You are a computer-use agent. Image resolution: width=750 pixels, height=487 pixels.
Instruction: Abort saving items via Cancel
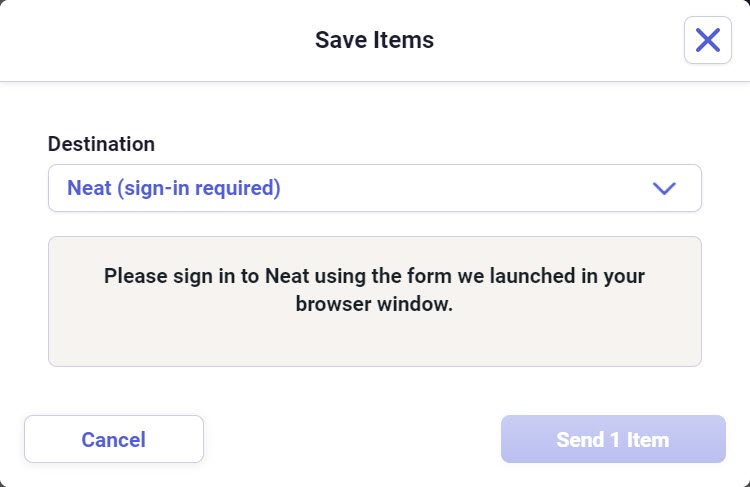pos(114,439)
